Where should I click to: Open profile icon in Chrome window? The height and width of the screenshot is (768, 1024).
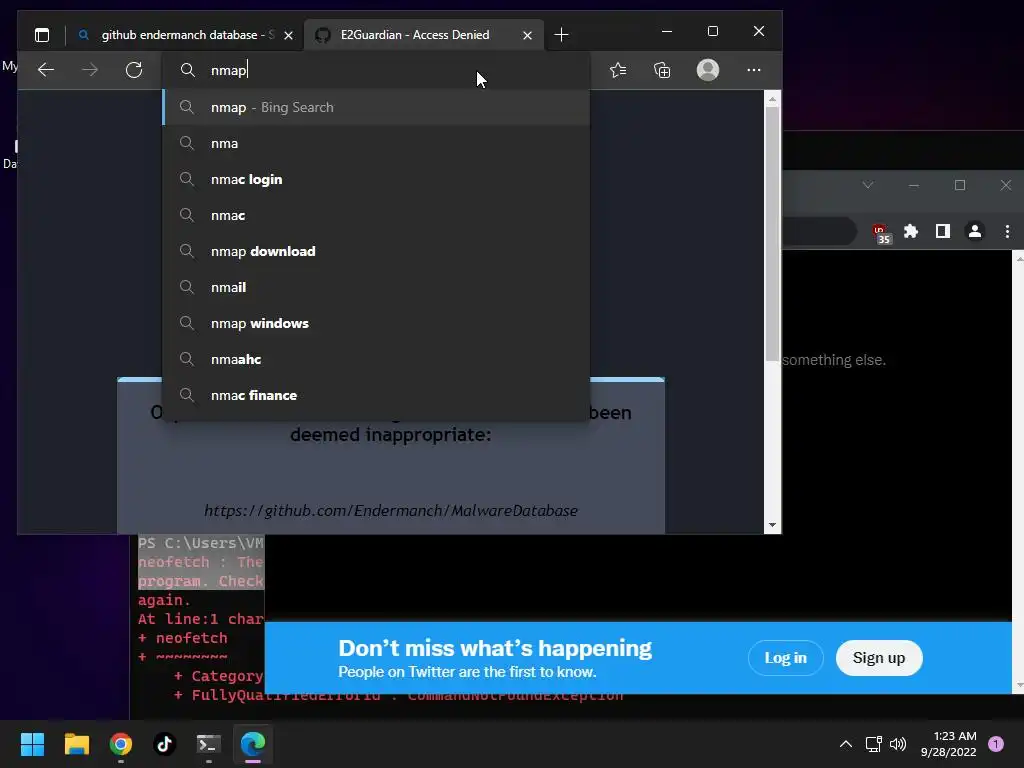pos(974,231)
